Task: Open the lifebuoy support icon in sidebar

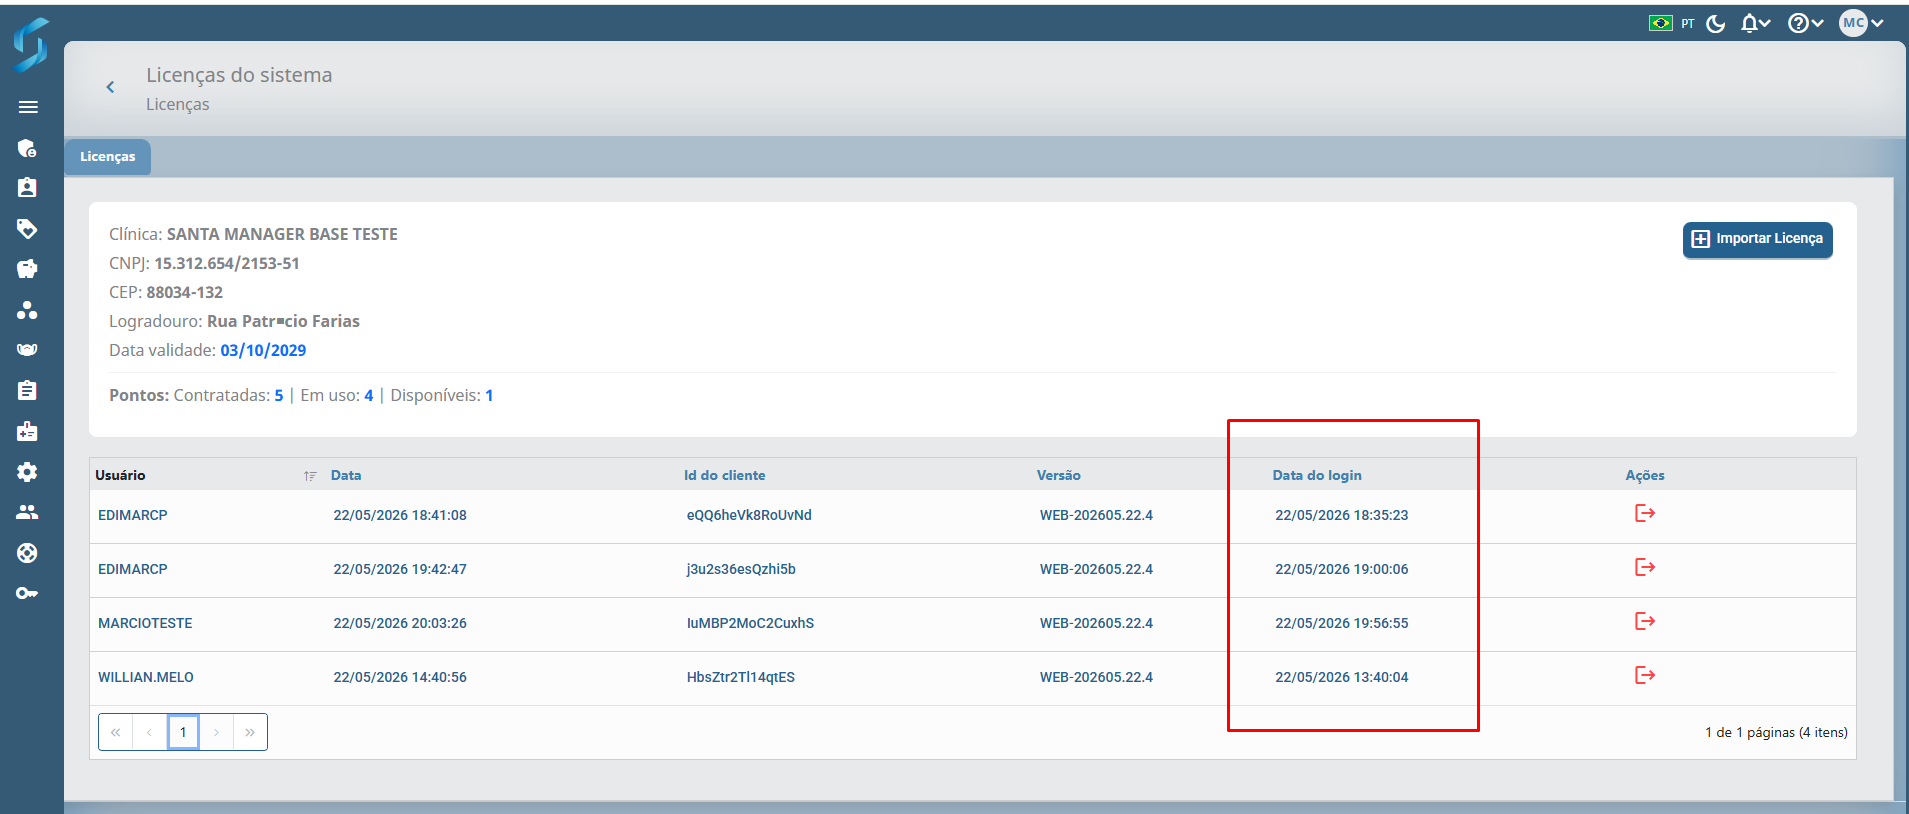Action: click(x=27, y=553)
